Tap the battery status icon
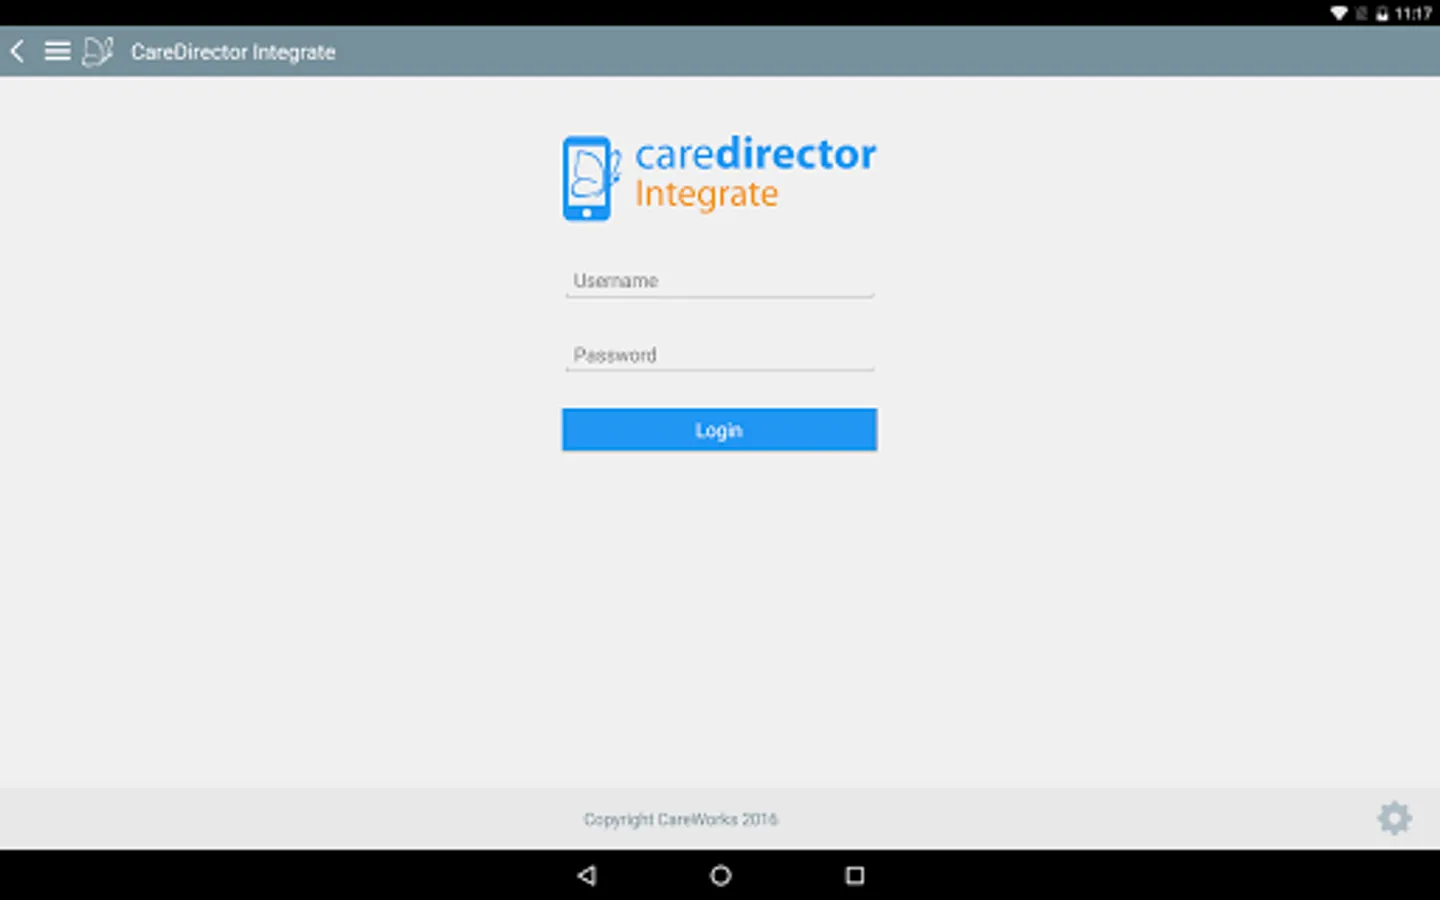The width and height of the screenshot is (1440, 900). [1382, 13]
